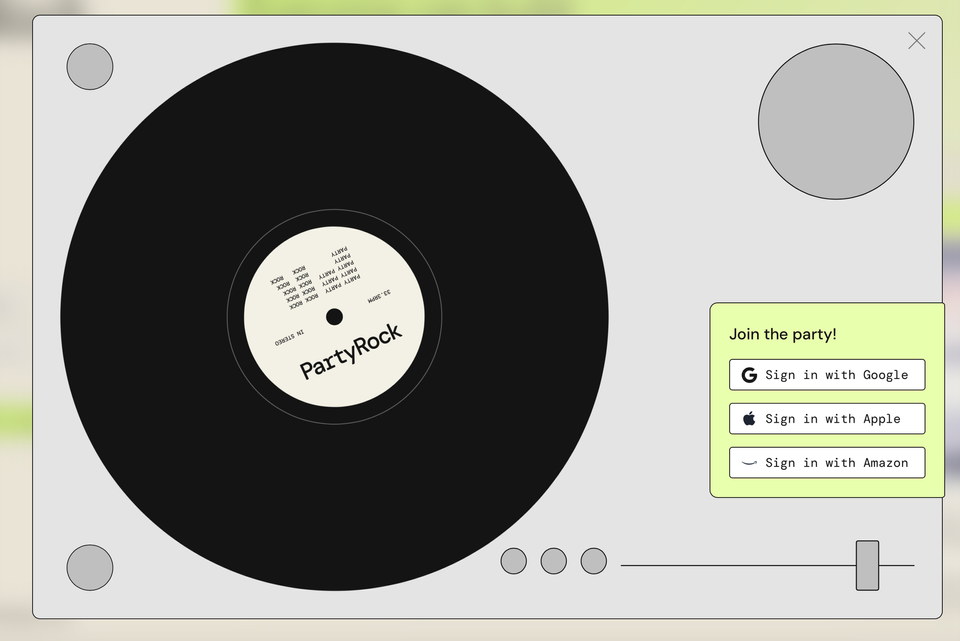Click the Apple logo icon
Image resolution: width=960 pixels, height=641 pixels.
749,419
